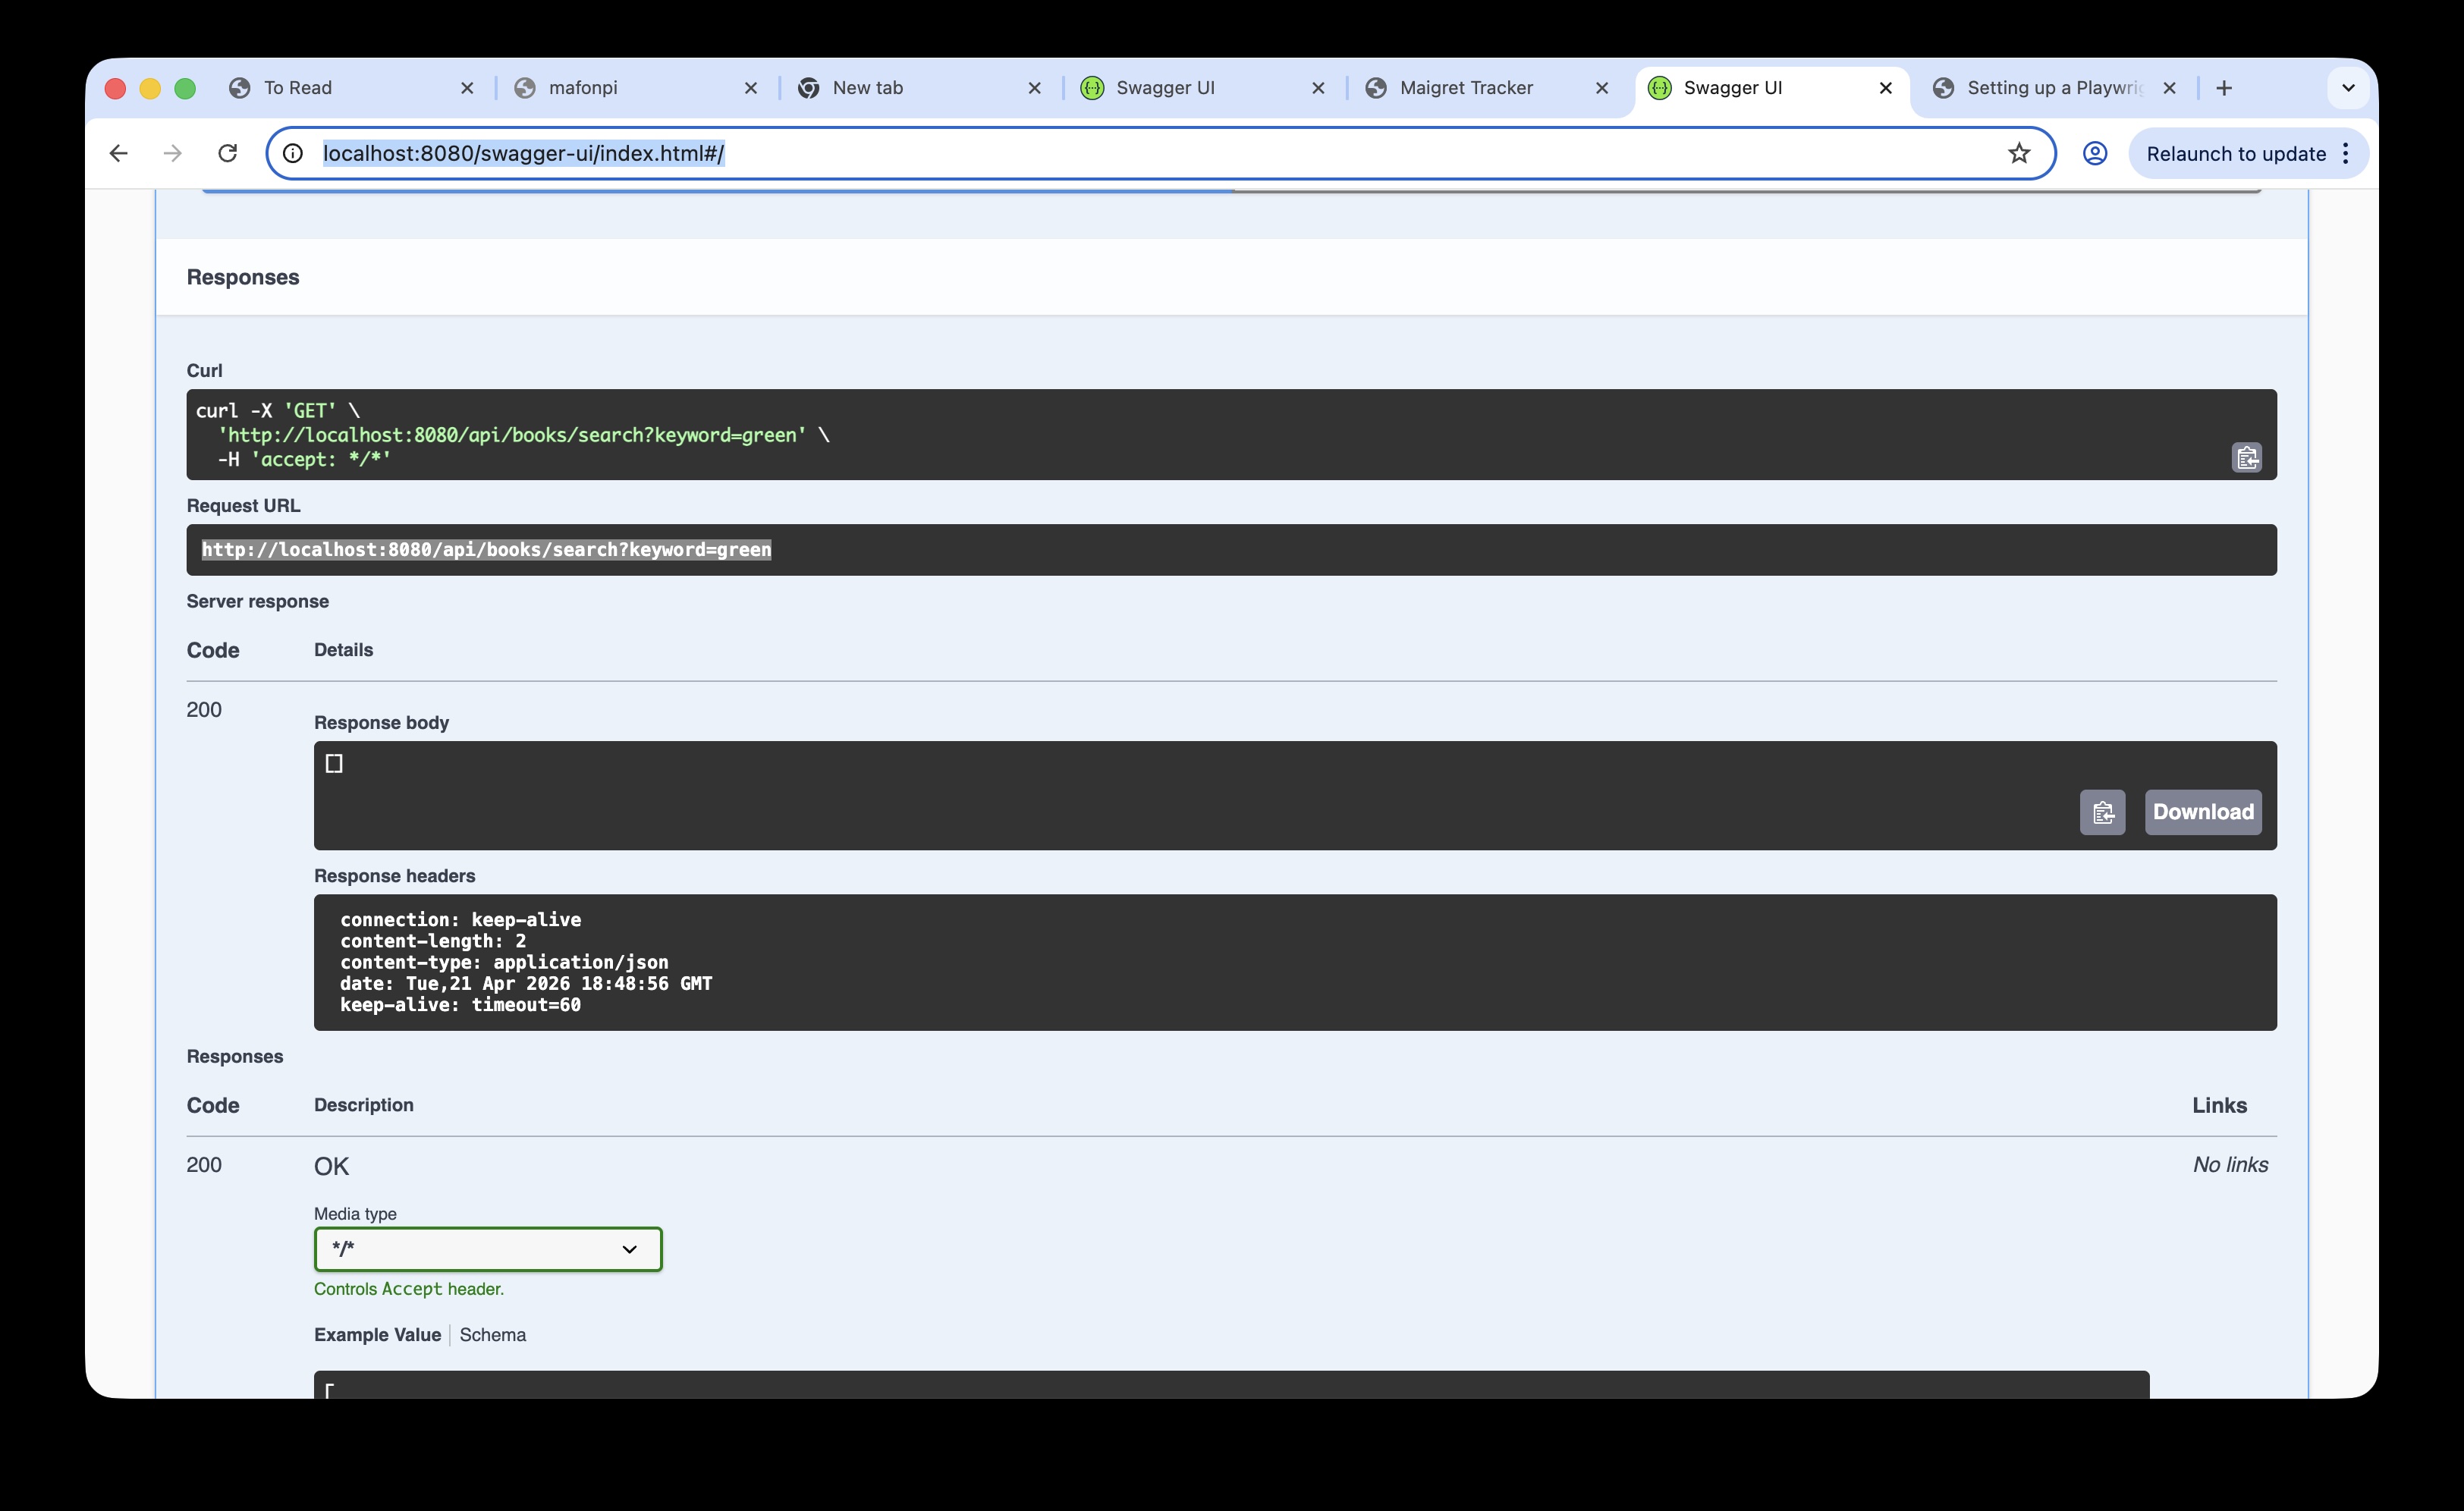Open the Chrome profile menu
This screenshot has height=1511, width=2464.
tap(2094, 153)
